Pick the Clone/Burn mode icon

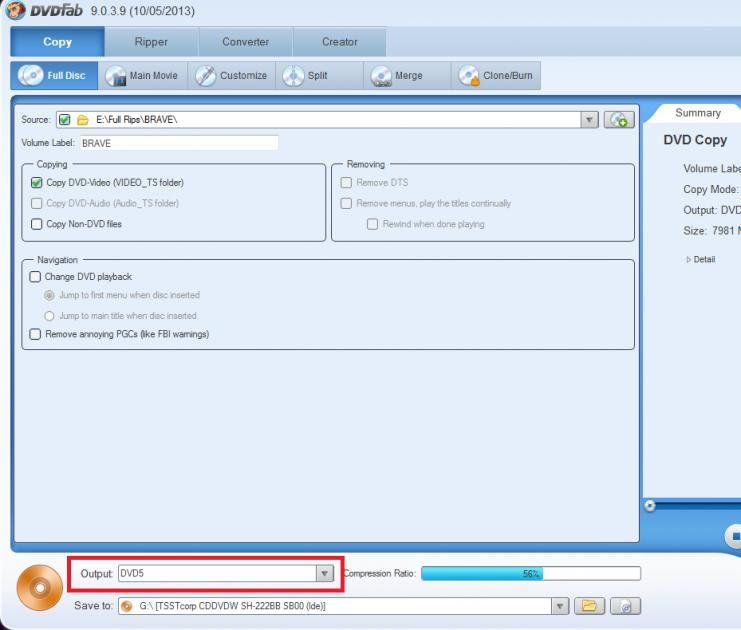tap(469, 76)
